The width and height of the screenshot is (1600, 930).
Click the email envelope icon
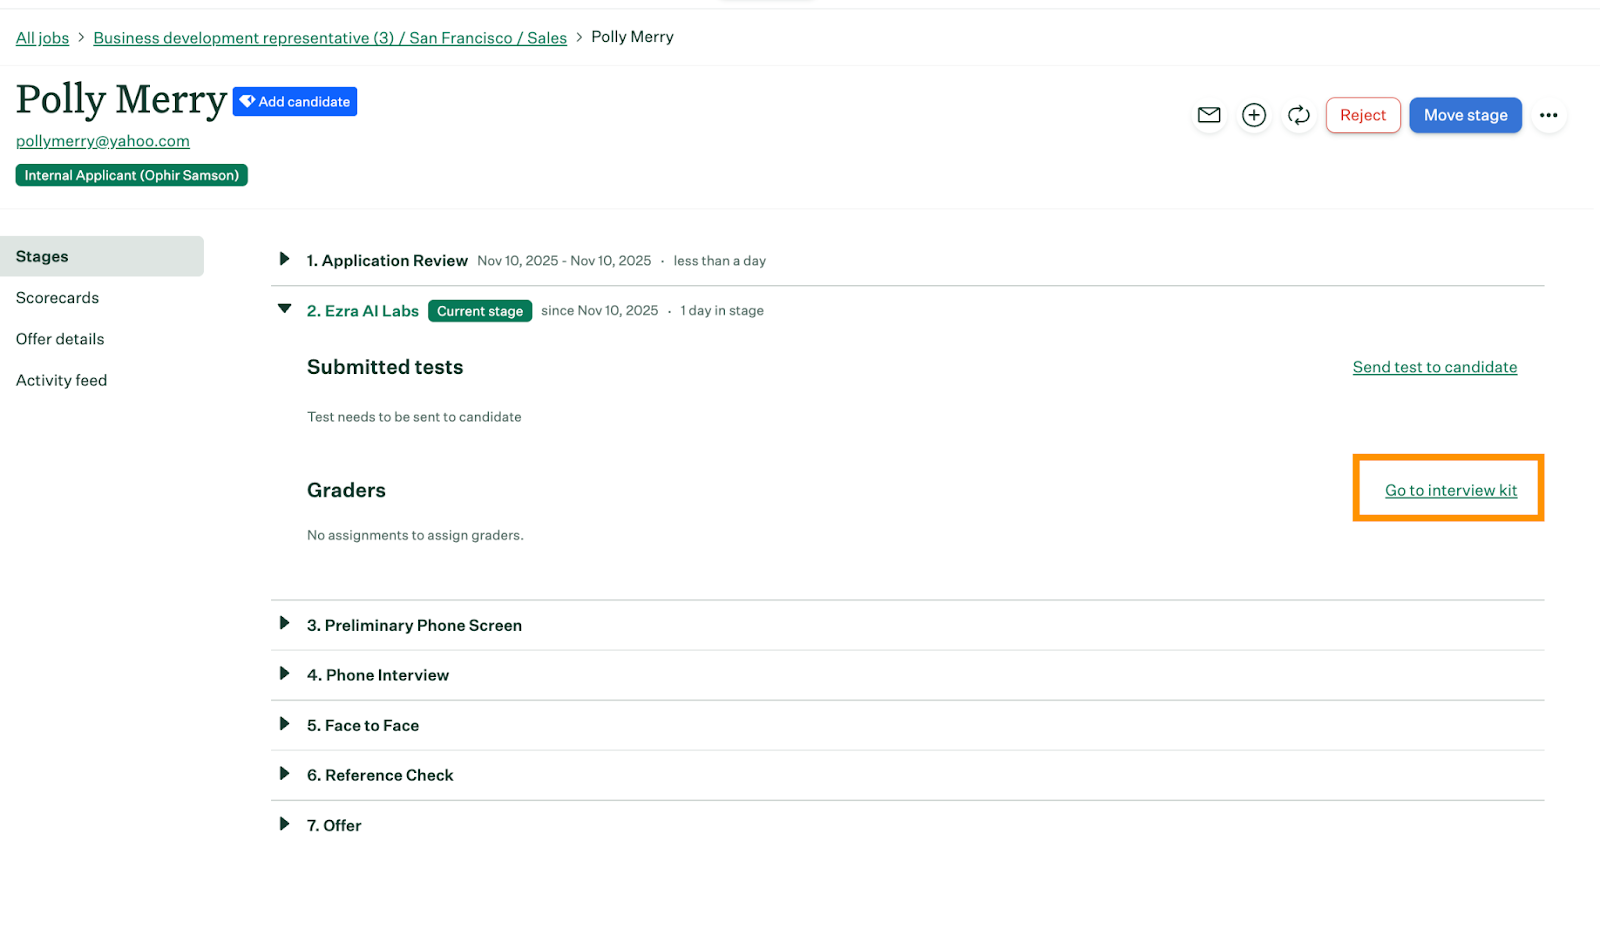[x=1209, y=115]
